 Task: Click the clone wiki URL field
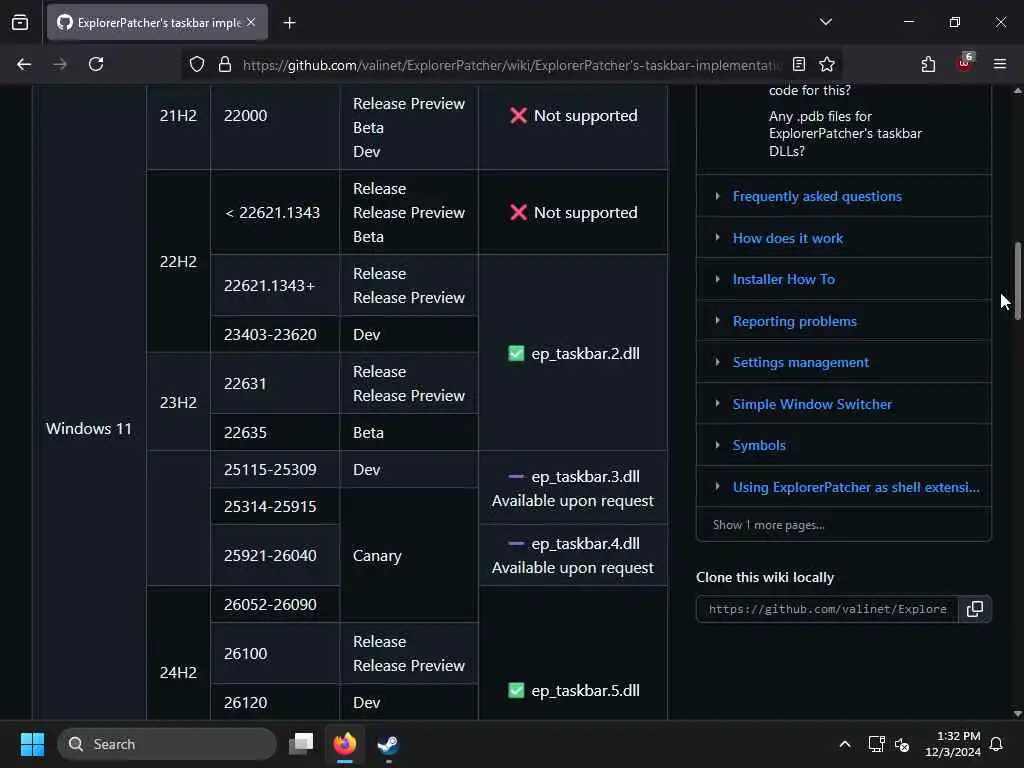pyautogui.click(x=827, y=609)
